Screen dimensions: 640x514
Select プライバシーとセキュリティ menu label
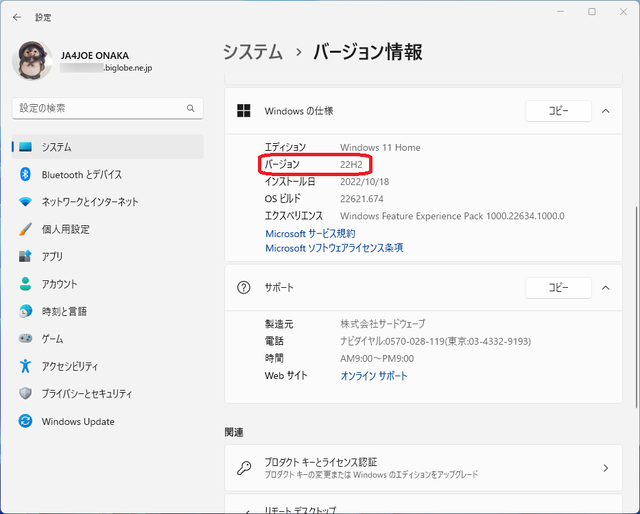tap(87, 394)
